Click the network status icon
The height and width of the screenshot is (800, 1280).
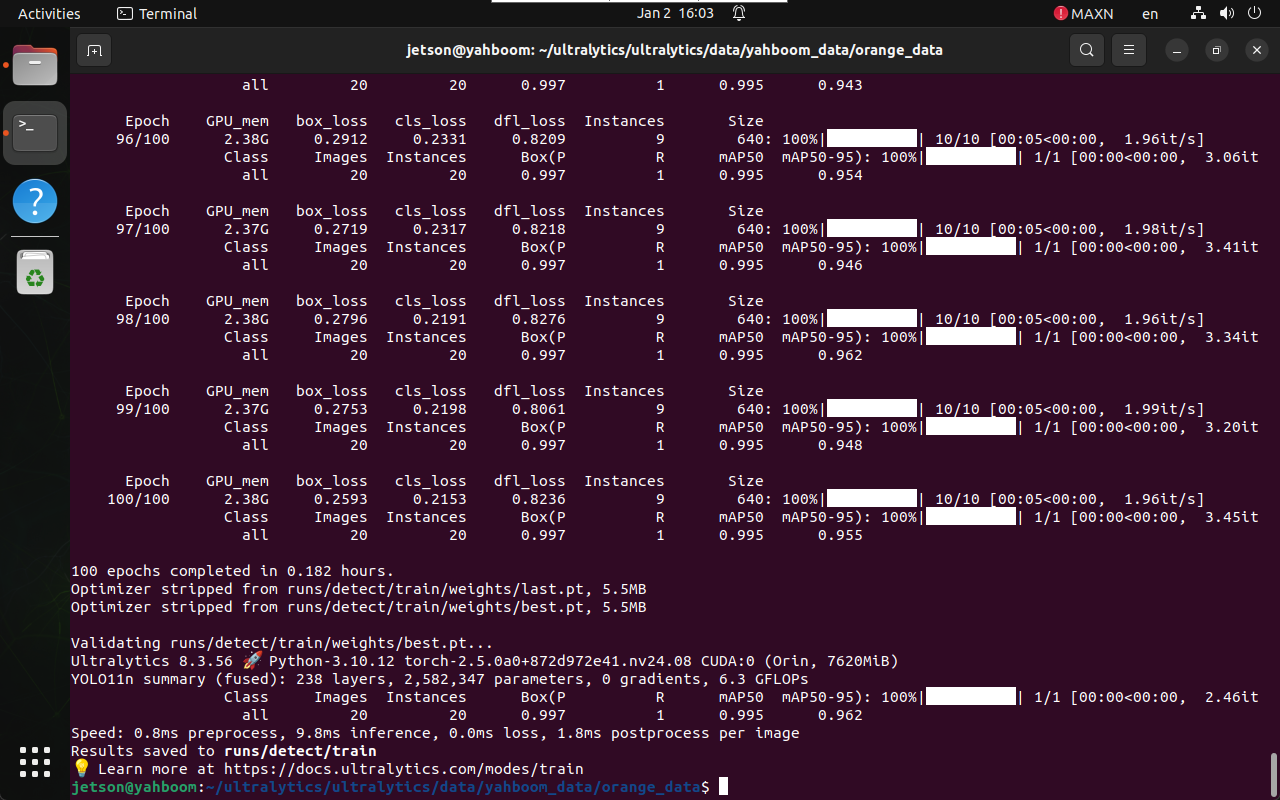pos(1199,14)
